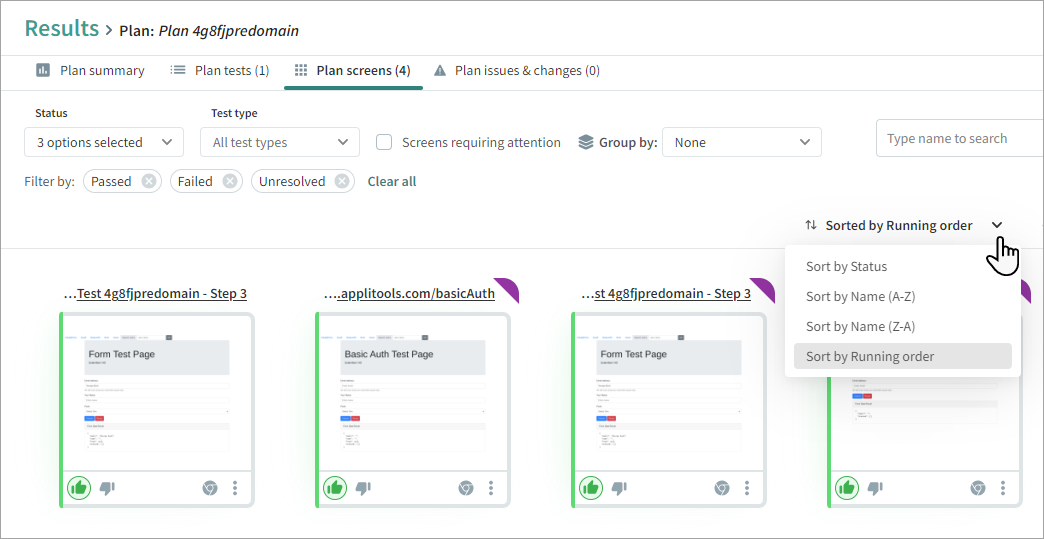Viewport: 1044px width, 539px height.
Task: Open three-dot menu on first screen card
Action: click(x=235, y=488)
